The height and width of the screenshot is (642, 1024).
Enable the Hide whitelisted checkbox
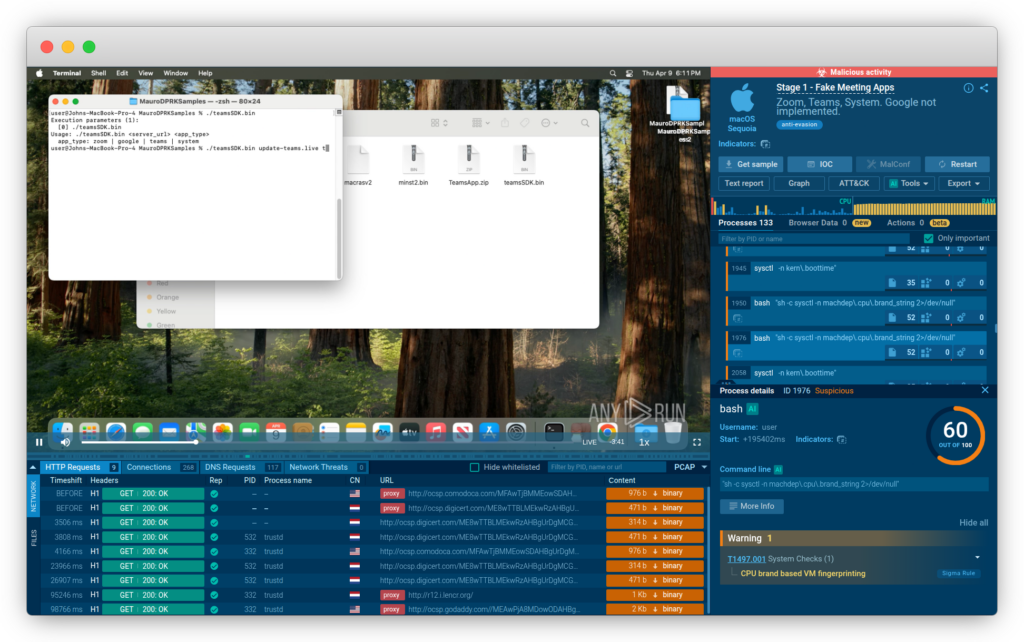[475, 467]
